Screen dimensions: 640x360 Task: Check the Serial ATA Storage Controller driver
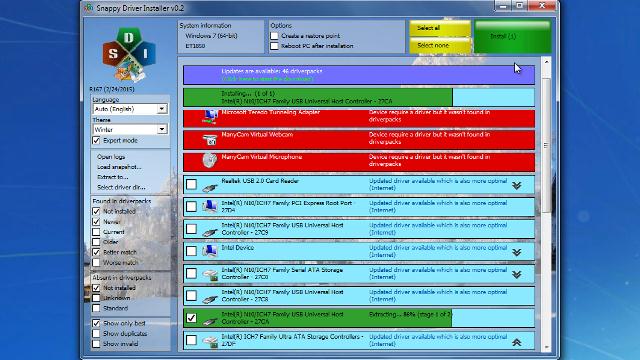coord(191,273)
